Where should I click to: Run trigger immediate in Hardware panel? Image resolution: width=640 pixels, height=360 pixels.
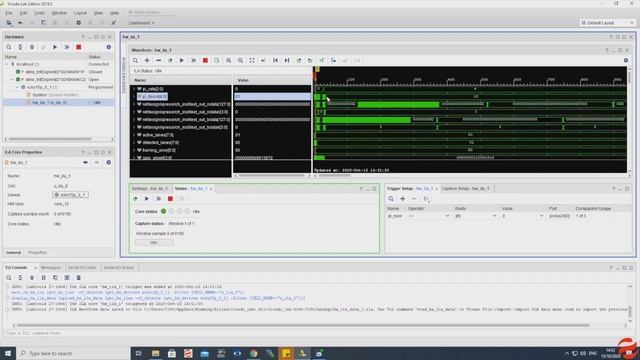coord(67,47)
